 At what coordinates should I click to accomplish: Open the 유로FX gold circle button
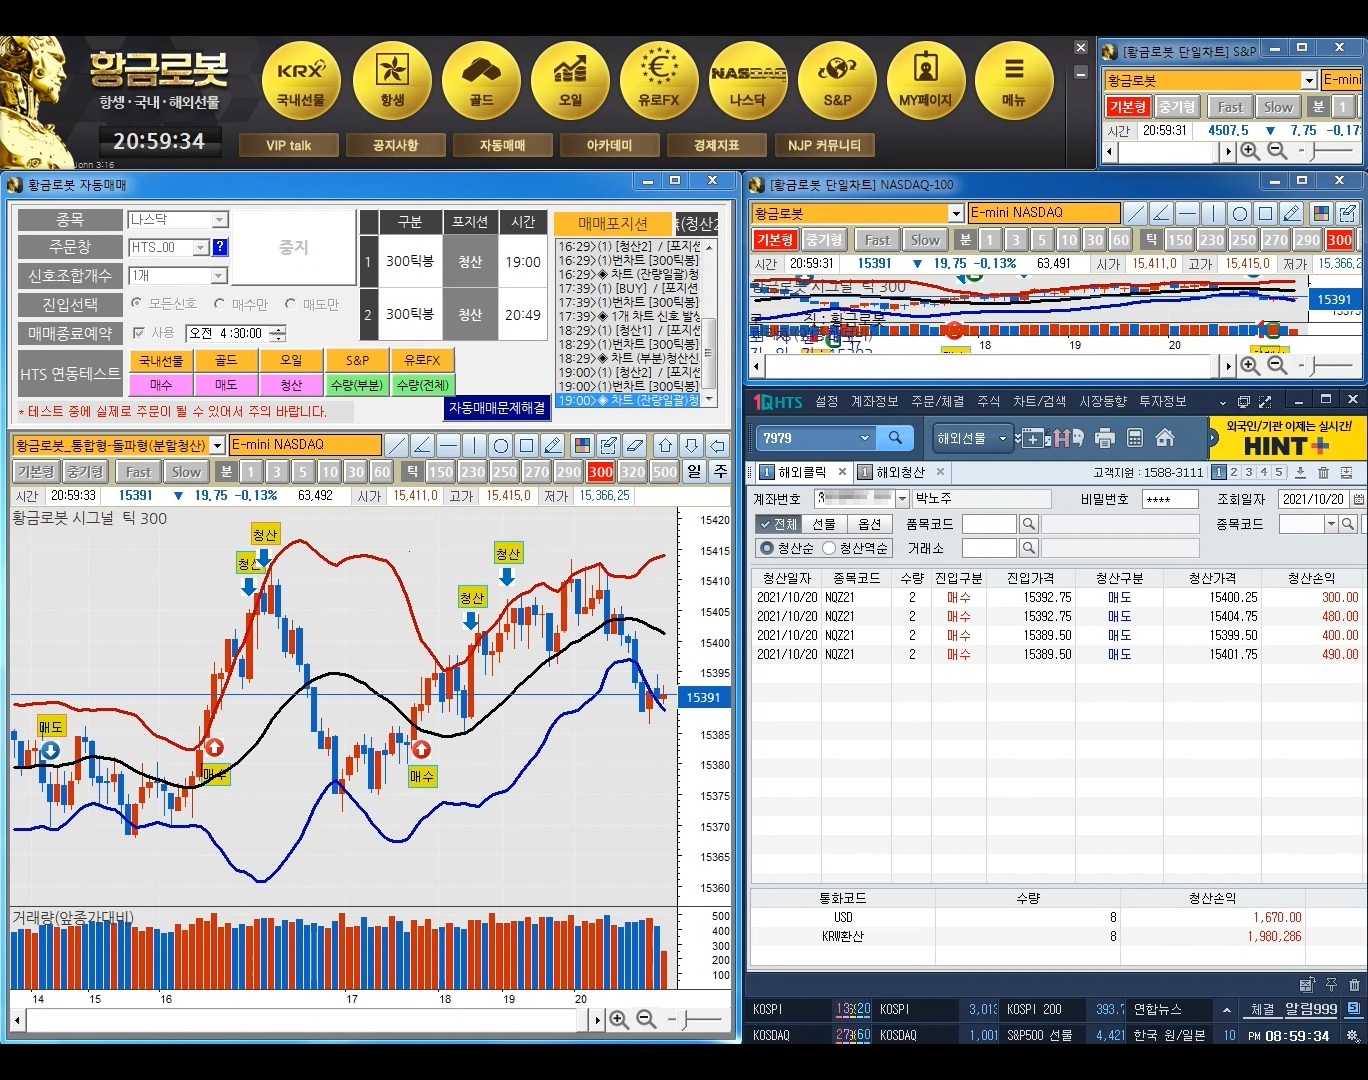(x=659, y=82)
